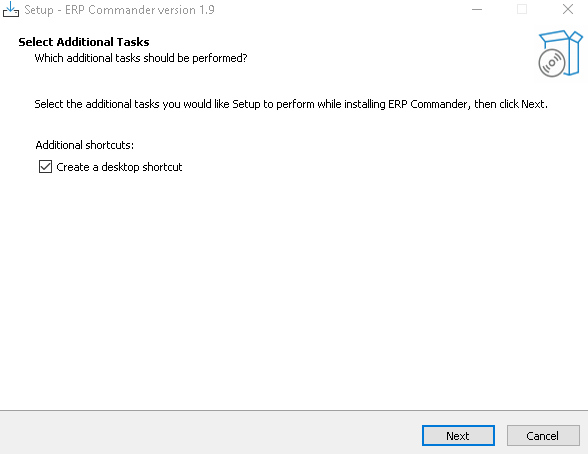Abort installation with the Cancel button

click(543, 436)
